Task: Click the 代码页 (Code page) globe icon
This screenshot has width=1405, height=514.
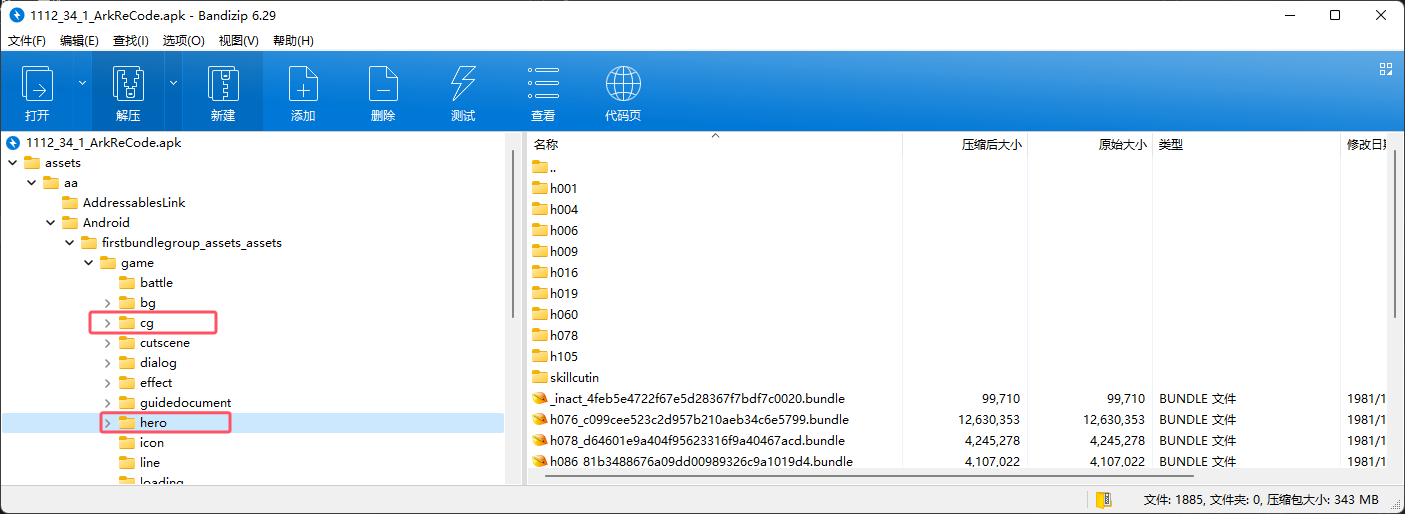Action: [623, 84]
